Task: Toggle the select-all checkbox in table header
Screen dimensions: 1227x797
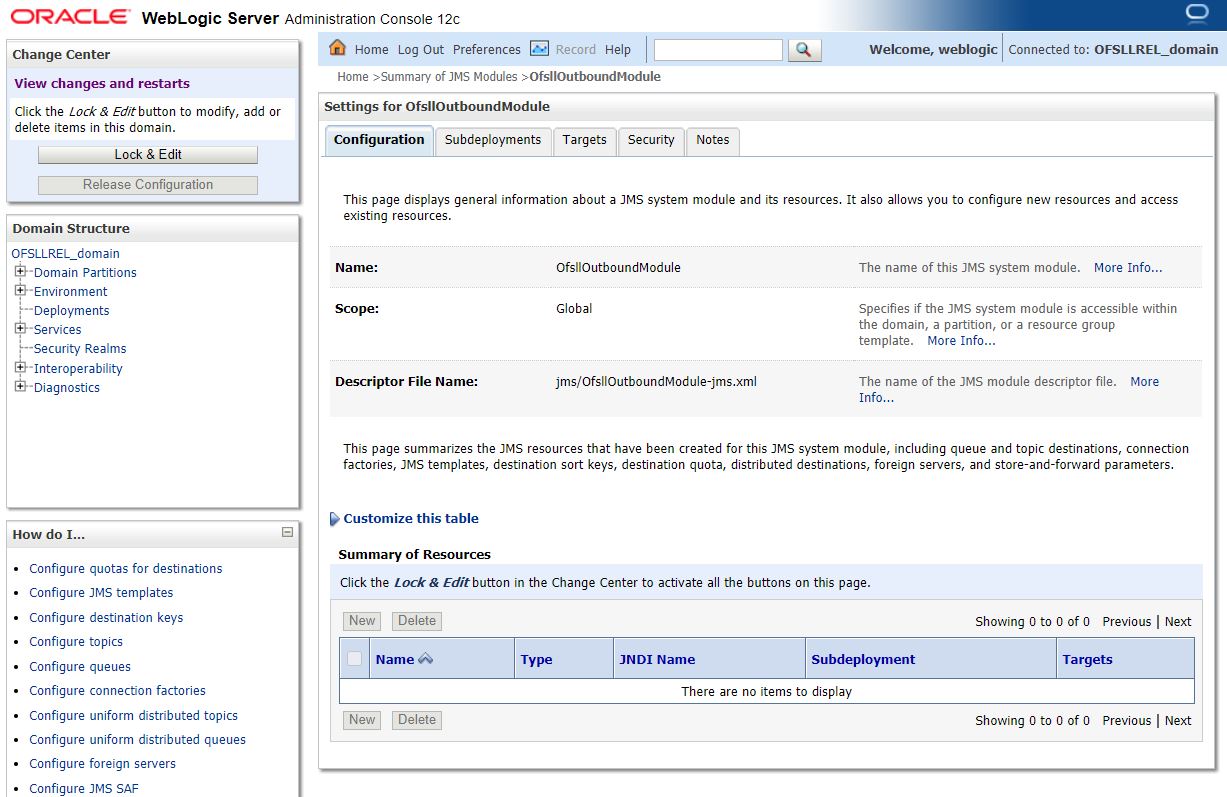Action: [354, 659]
